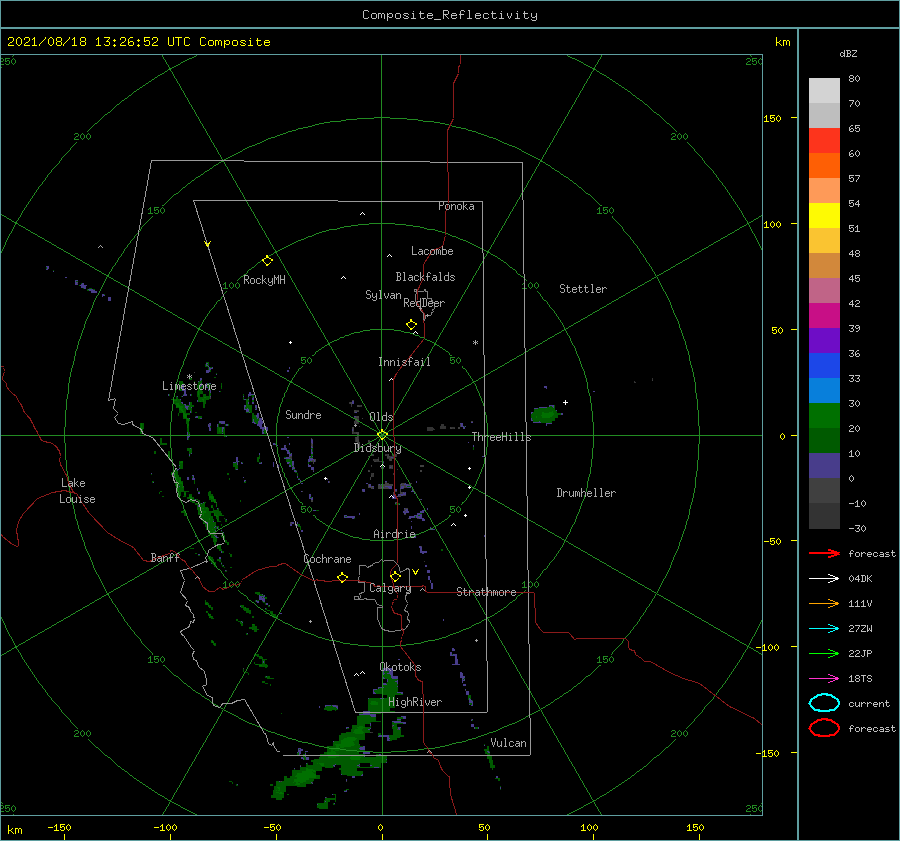This screenshot has height=841, width=900.
Task: Click the yellow diamond marker below RedDeer
Action: pos(411,324)
